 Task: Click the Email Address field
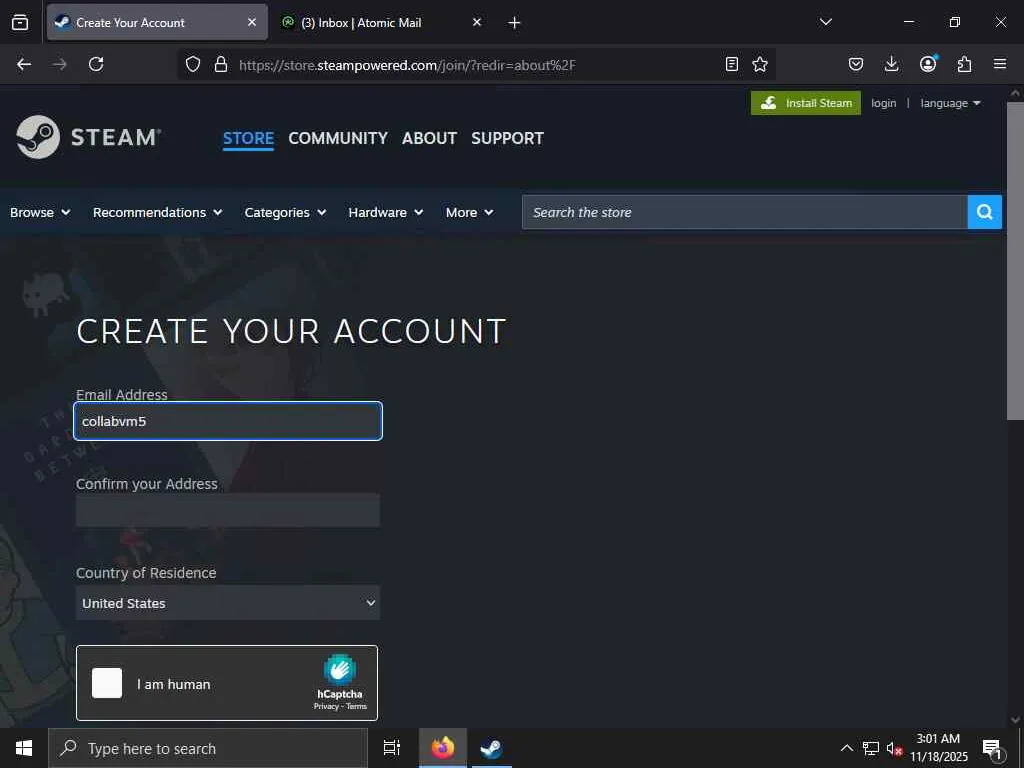pyautogui.click(x=228, y=421)
